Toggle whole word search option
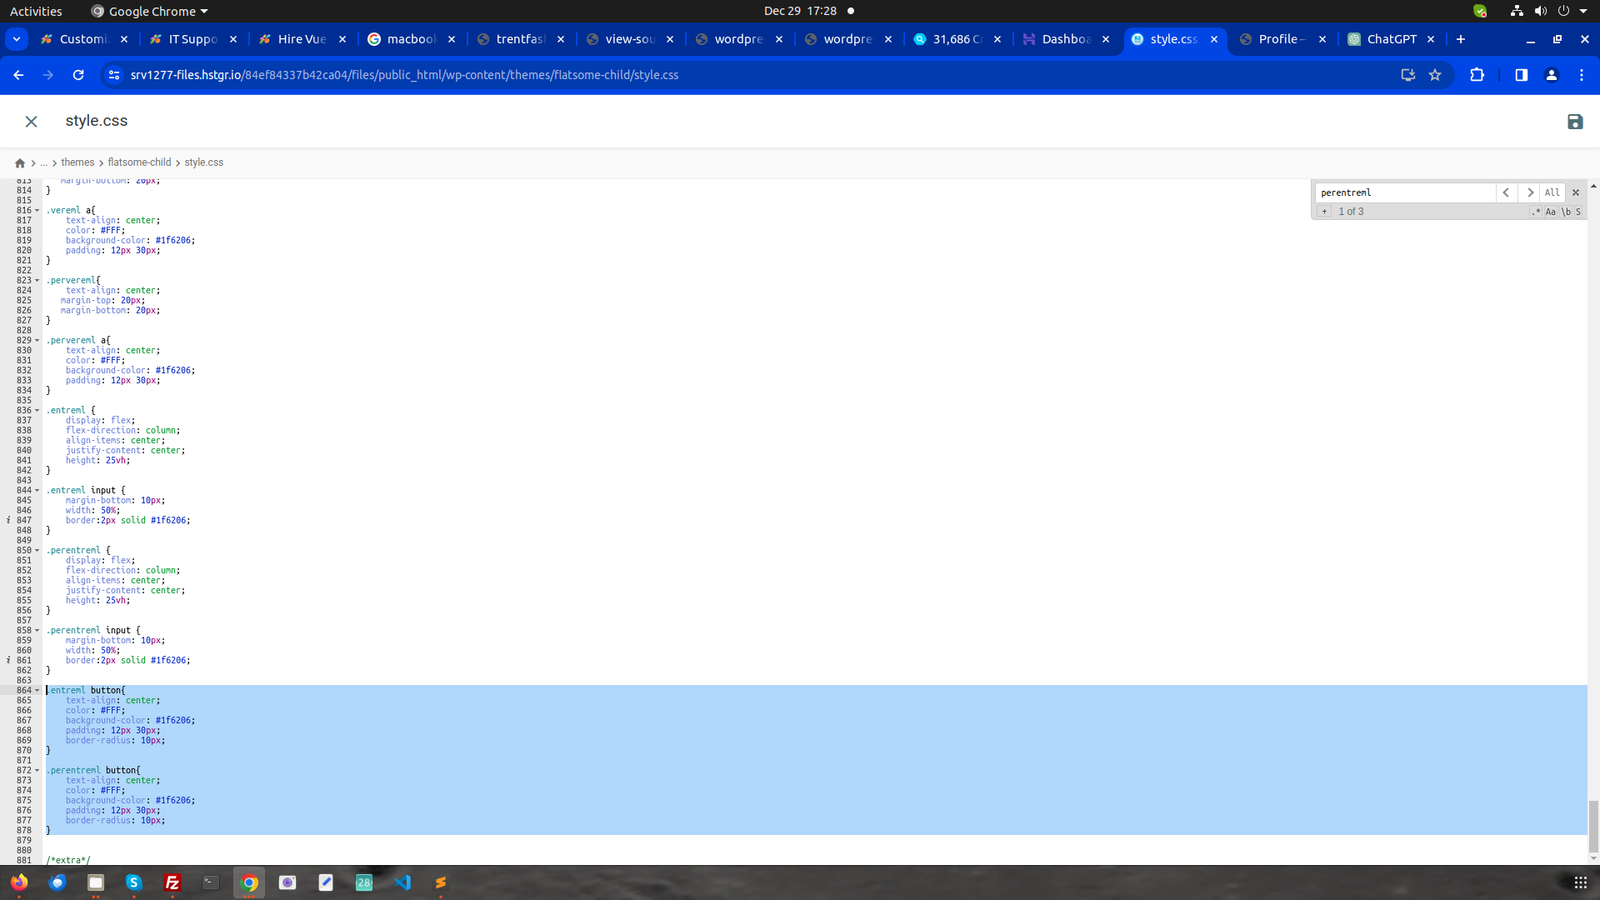1600x900 pixels. click(1566, 212)
